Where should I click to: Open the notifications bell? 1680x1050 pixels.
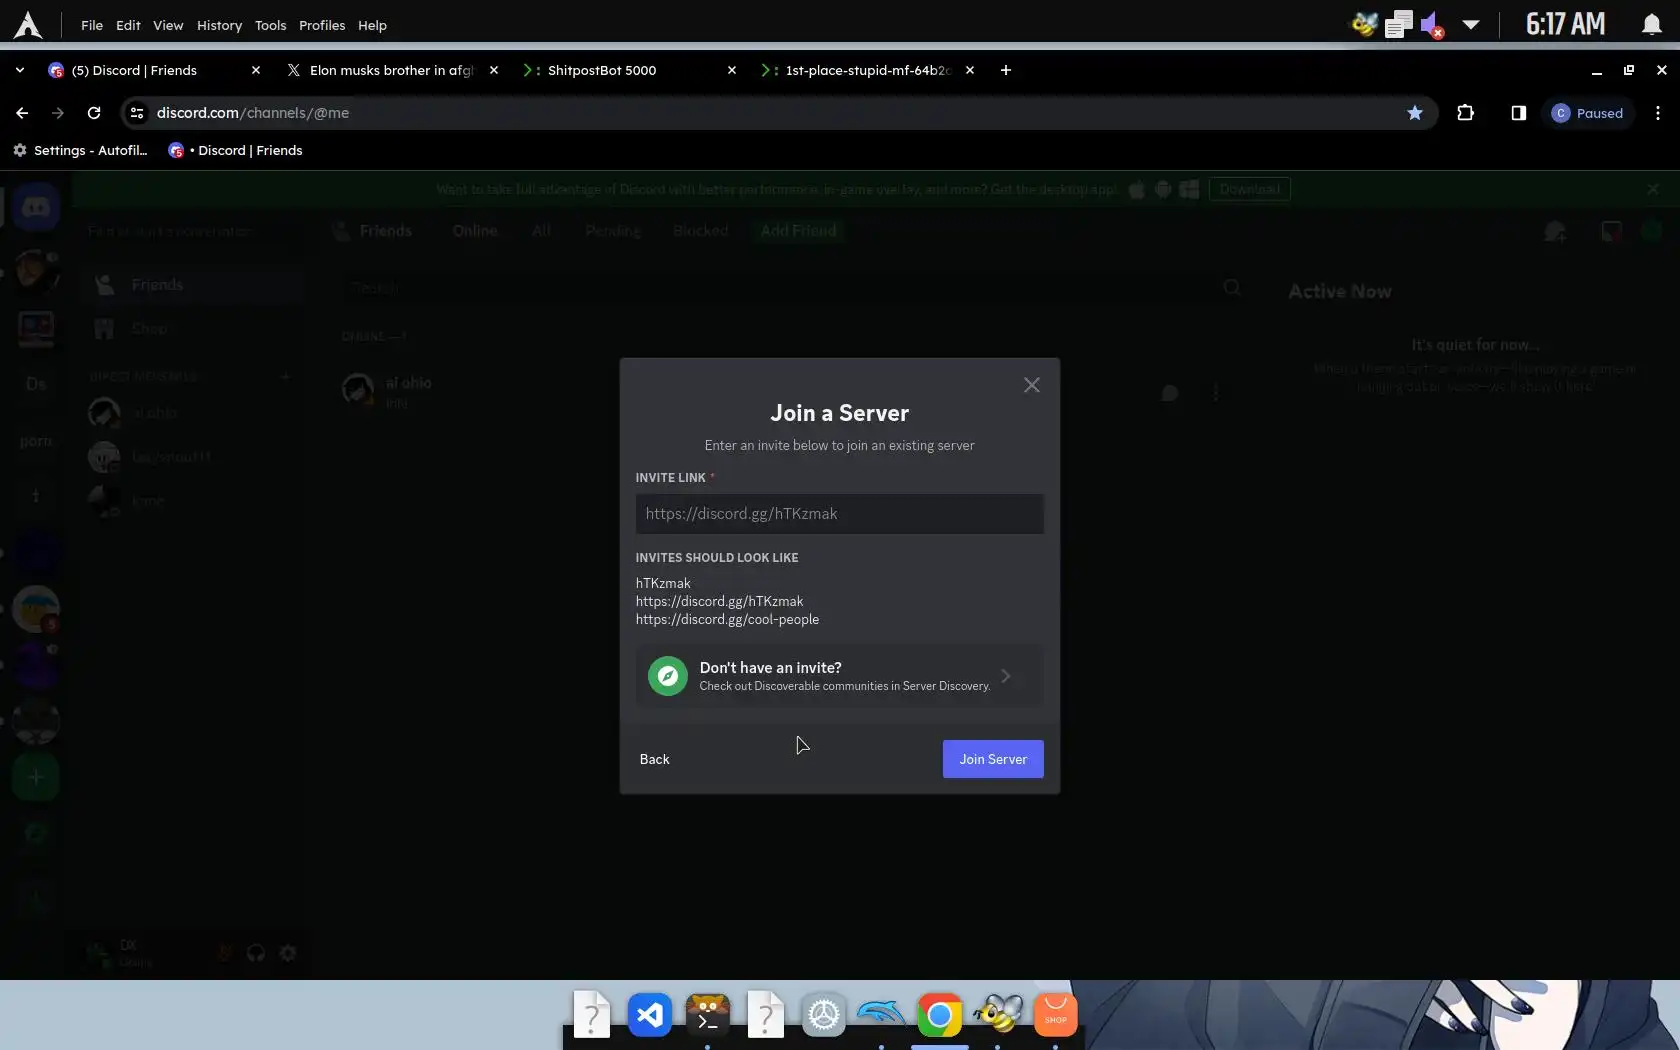pos(1652,24)
